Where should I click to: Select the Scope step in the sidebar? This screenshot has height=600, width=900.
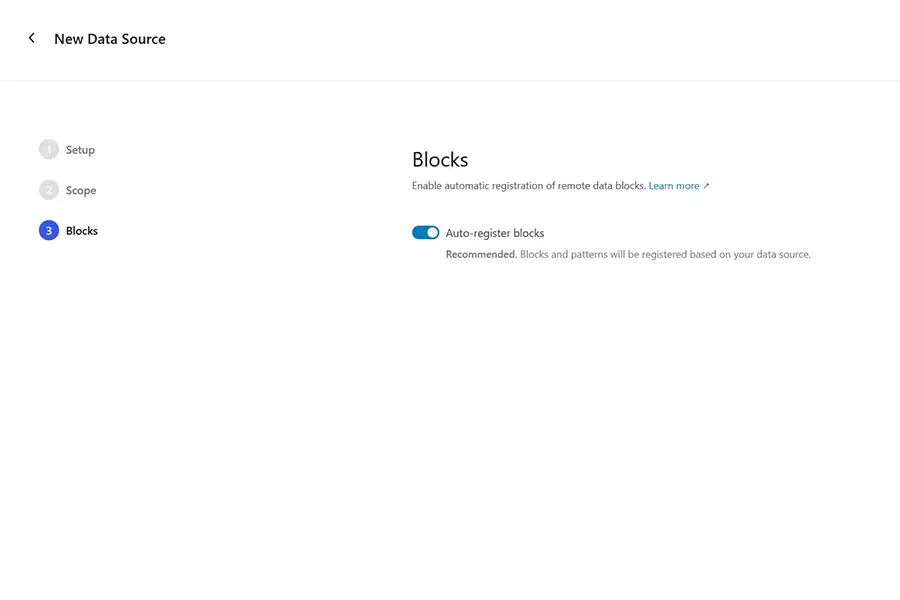[80, 190]
